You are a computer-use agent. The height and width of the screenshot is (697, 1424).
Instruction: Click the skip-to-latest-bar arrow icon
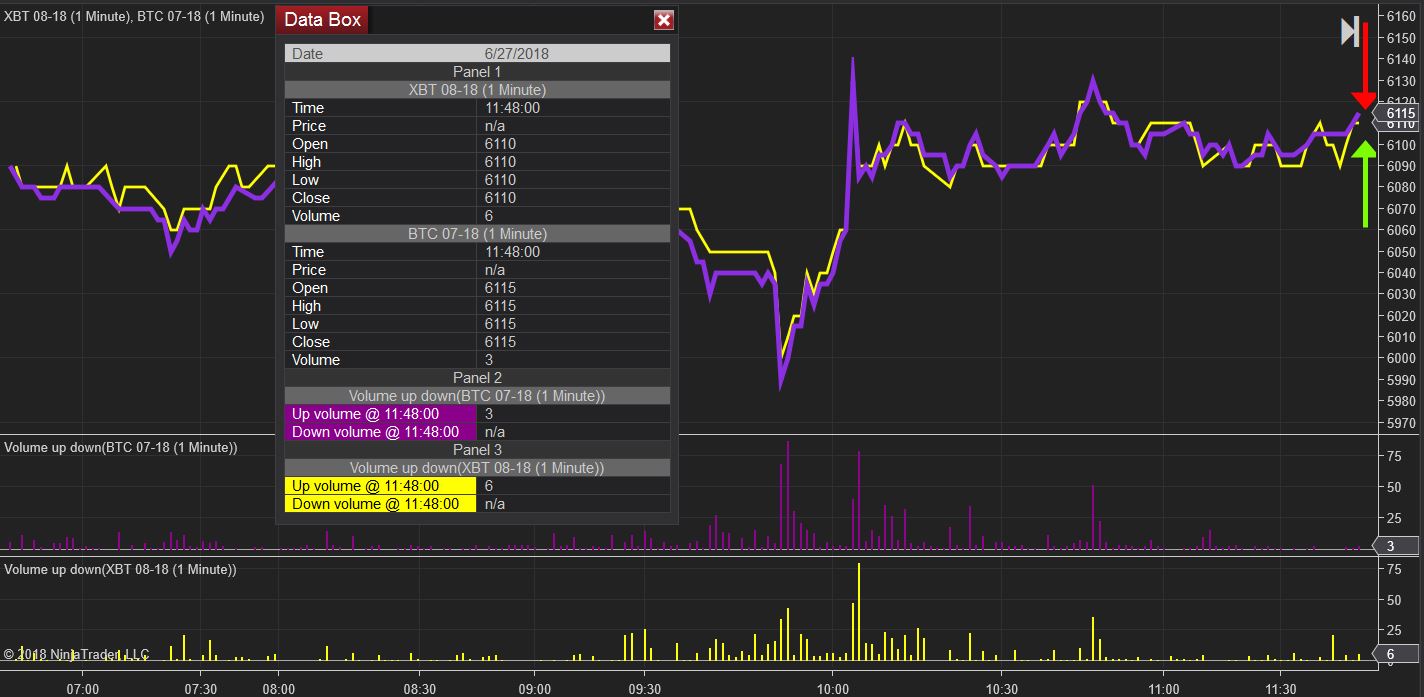[x=1350, y=32]
